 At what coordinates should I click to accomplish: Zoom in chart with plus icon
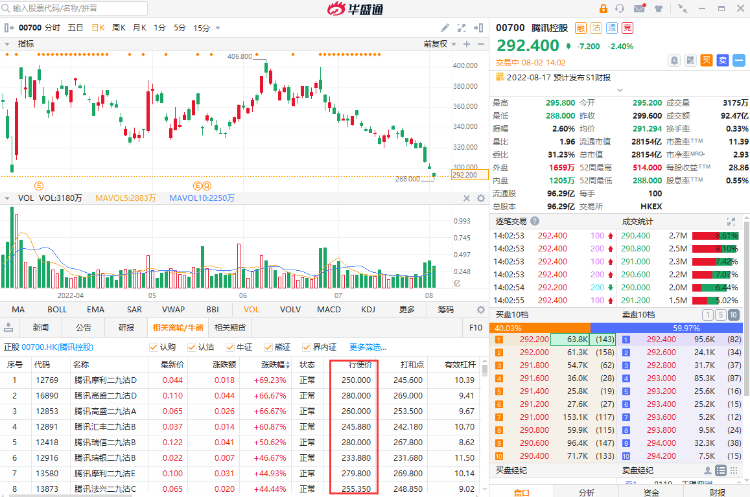[x=467, y=44]
